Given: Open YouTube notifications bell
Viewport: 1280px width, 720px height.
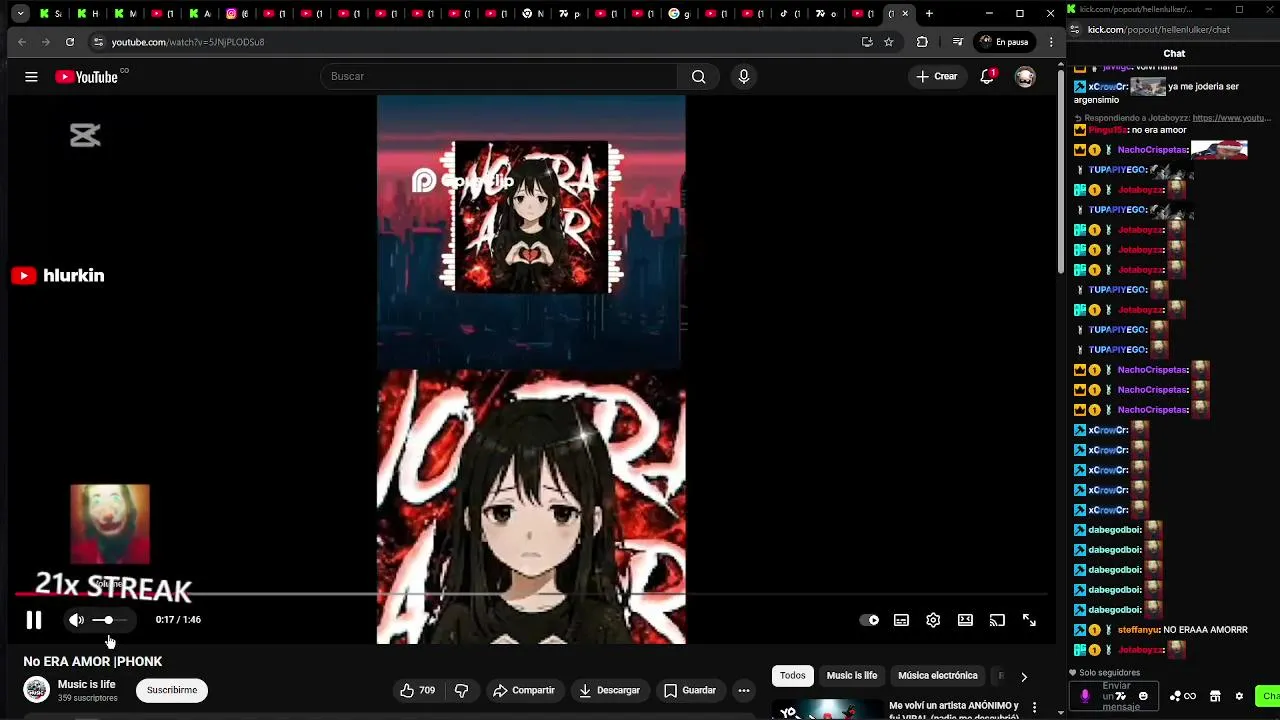Looking at the screenshot, I should (x=987, y=77).
